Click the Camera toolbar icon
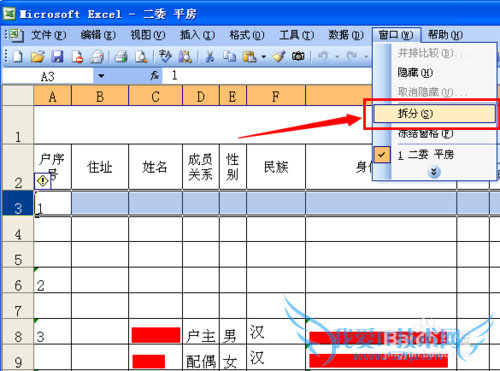 298,57
